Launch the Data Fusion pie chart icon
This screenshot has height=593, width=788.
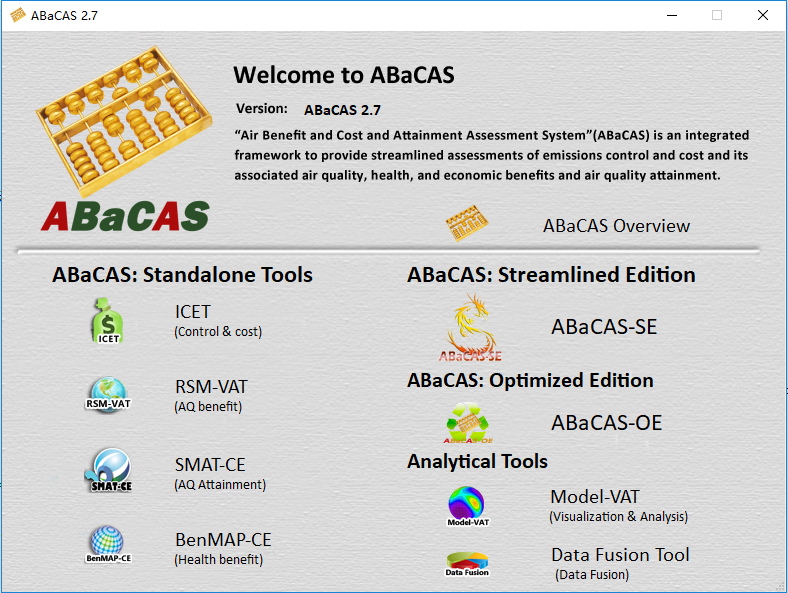pyautogui.click(x=467, y=564)
